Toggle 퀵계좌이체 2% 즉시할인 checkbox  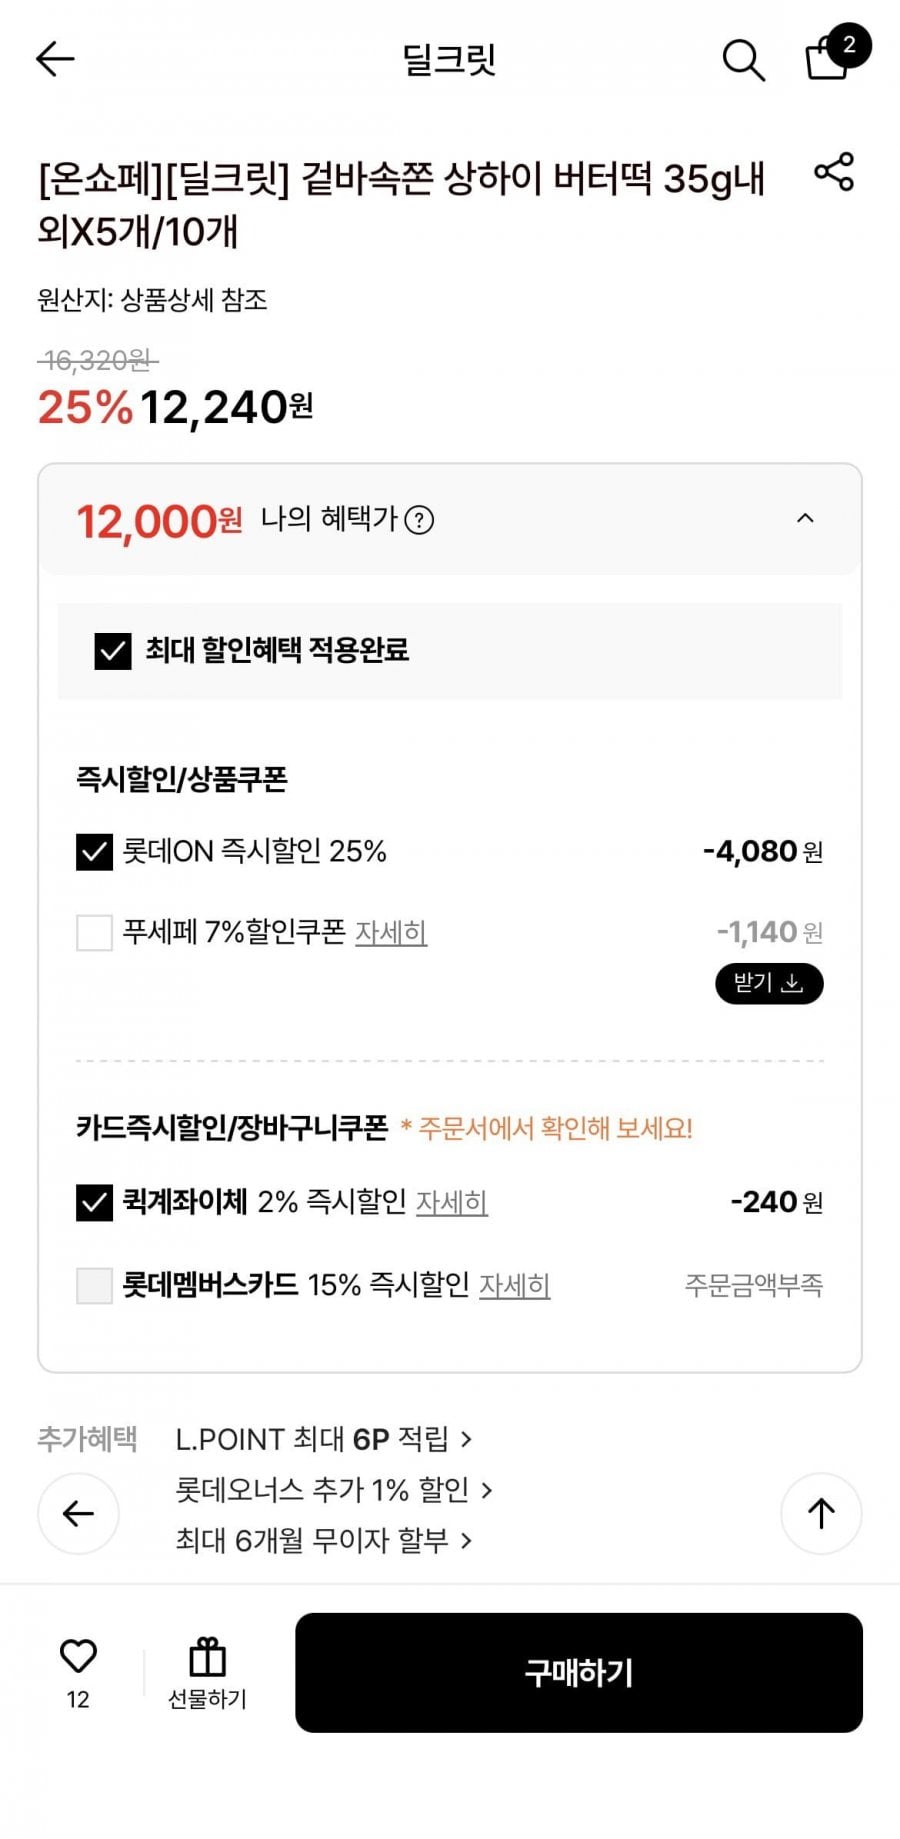click(x=95, y=1202)
